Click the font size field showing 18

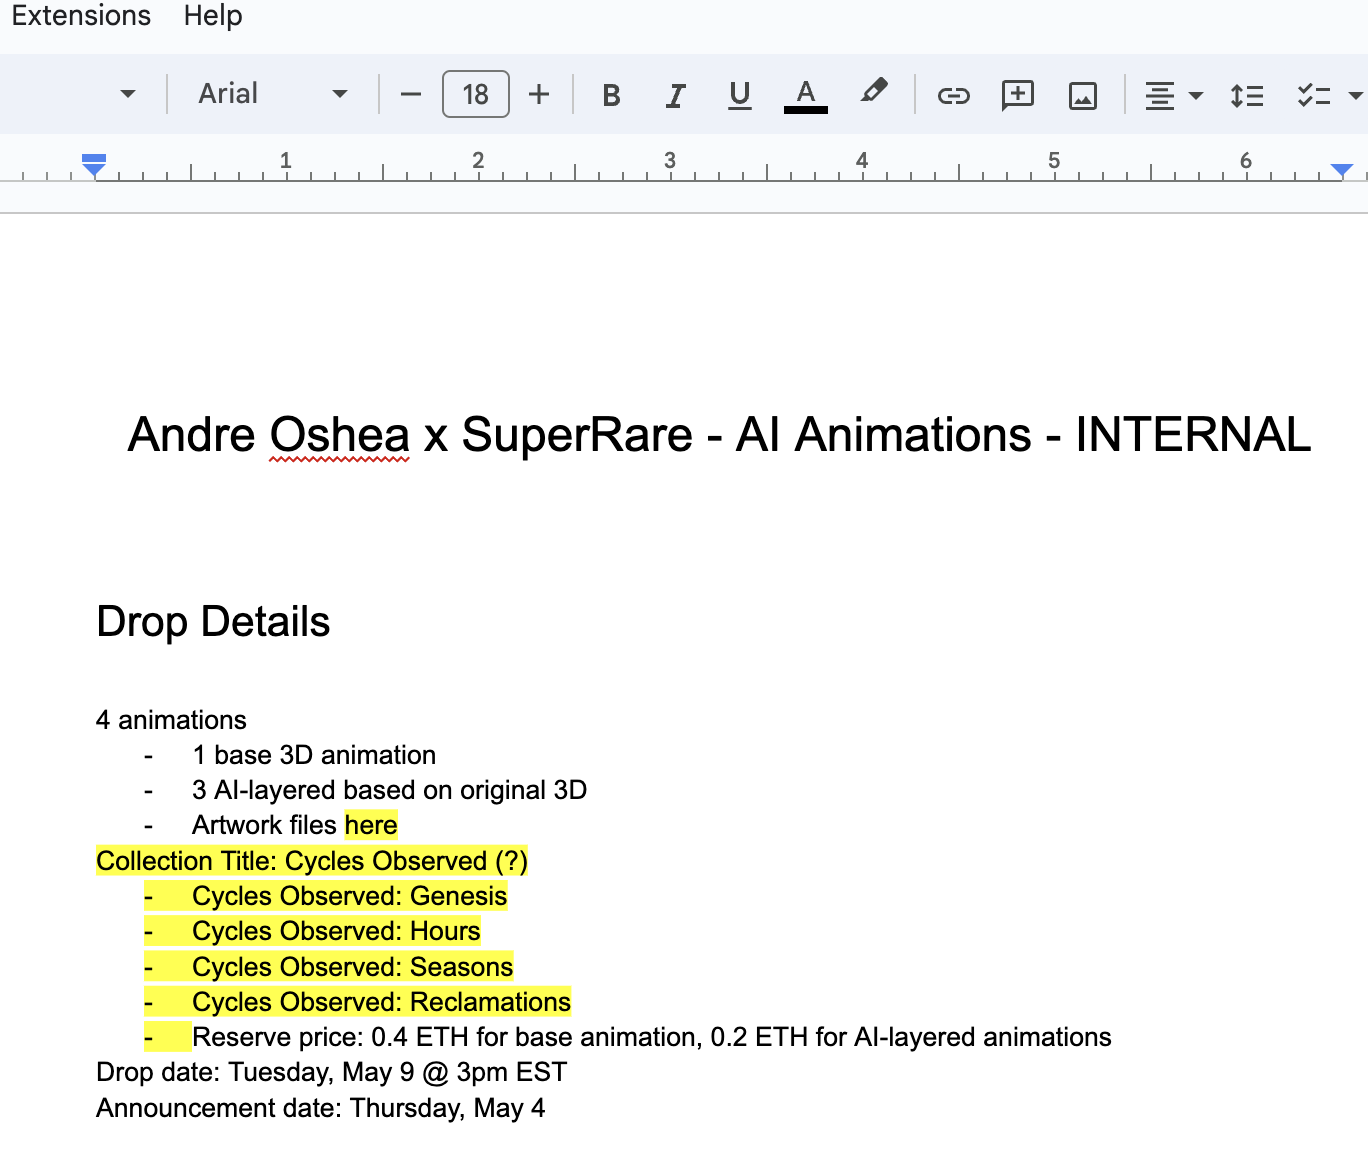[x=476, y=94]
